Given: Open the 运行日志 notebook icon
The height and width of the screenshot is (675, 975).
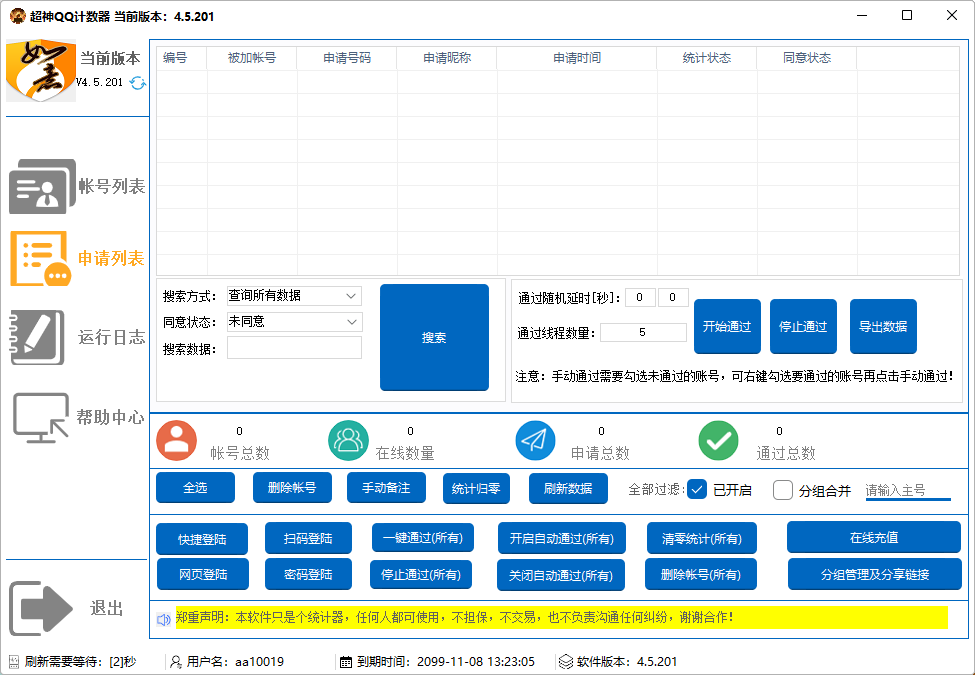Looking at the screenshot, I should [x=37, y=338].
